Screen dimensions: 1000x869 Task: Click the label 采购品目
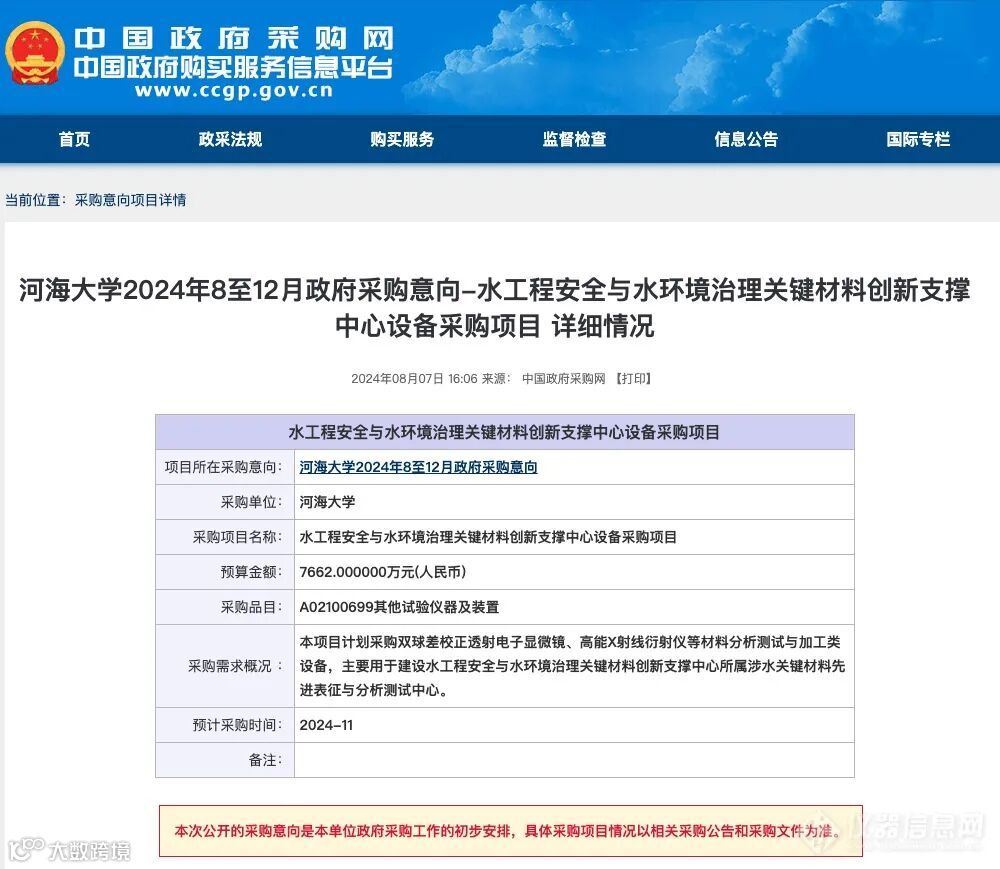point(251,608)
